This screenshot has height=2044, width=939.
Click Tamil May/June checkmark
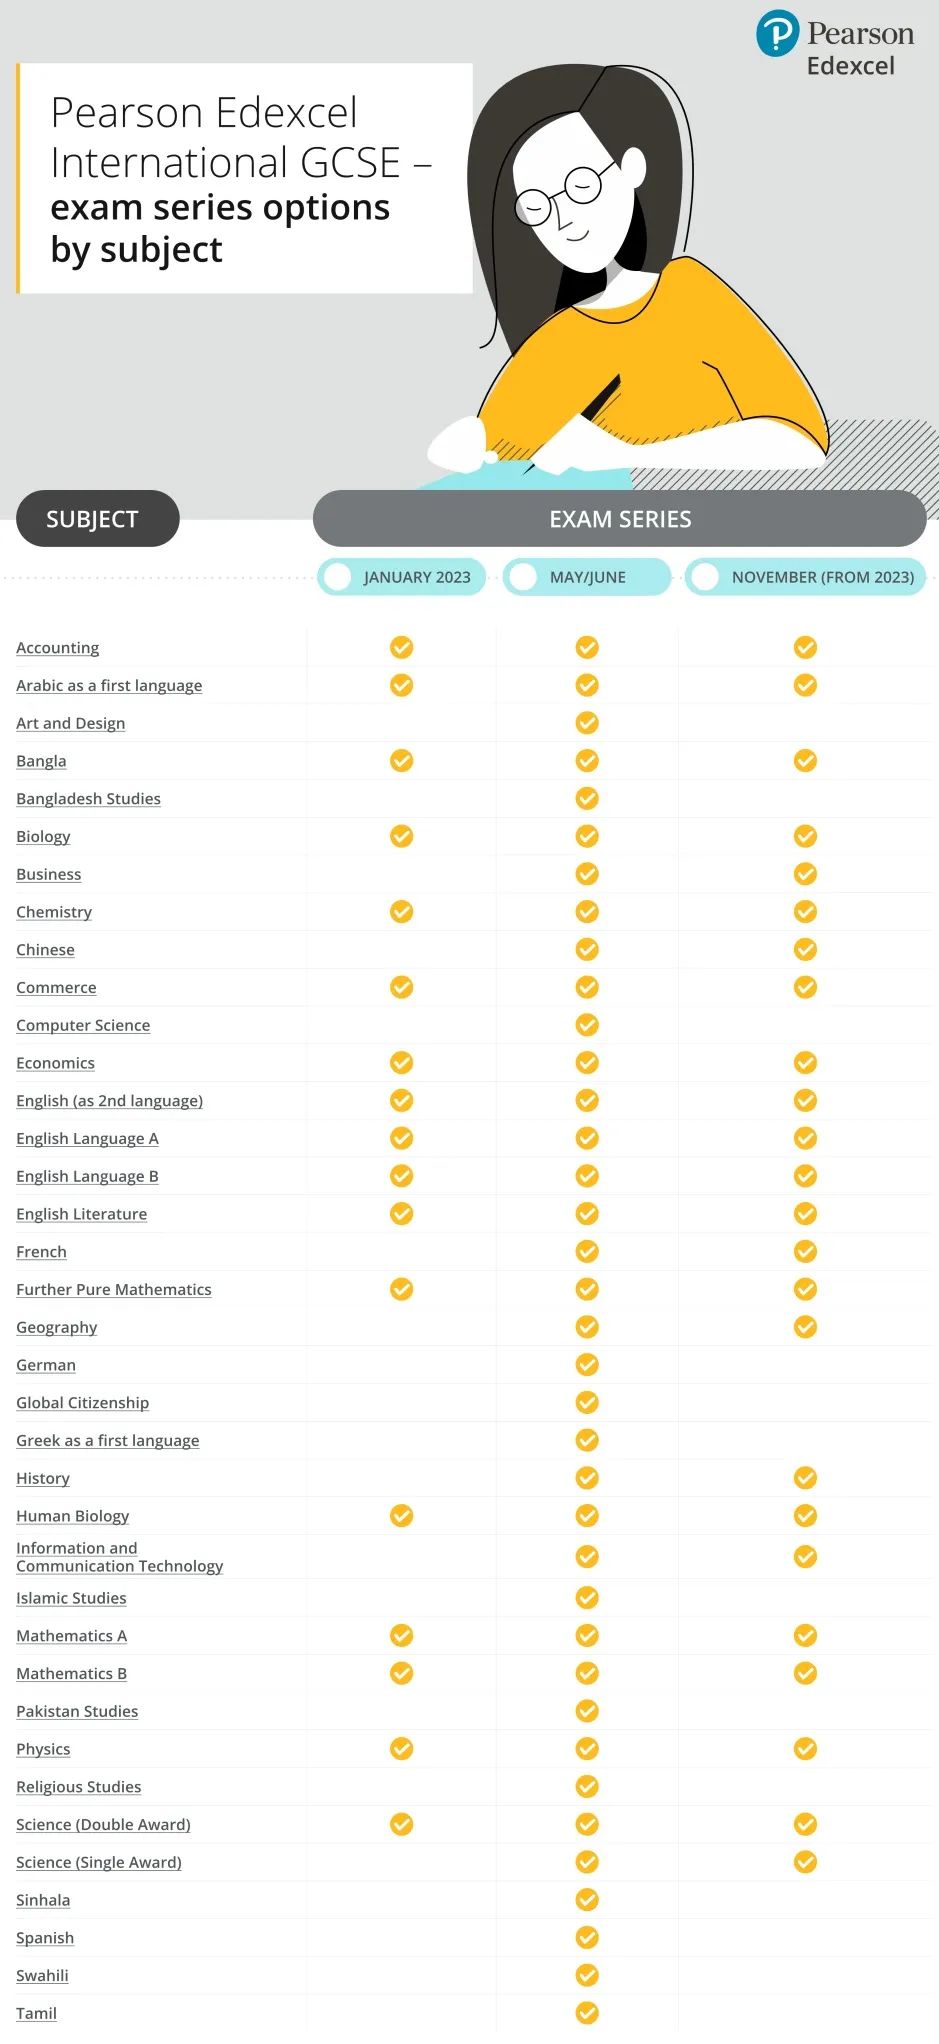(587, 2012)
